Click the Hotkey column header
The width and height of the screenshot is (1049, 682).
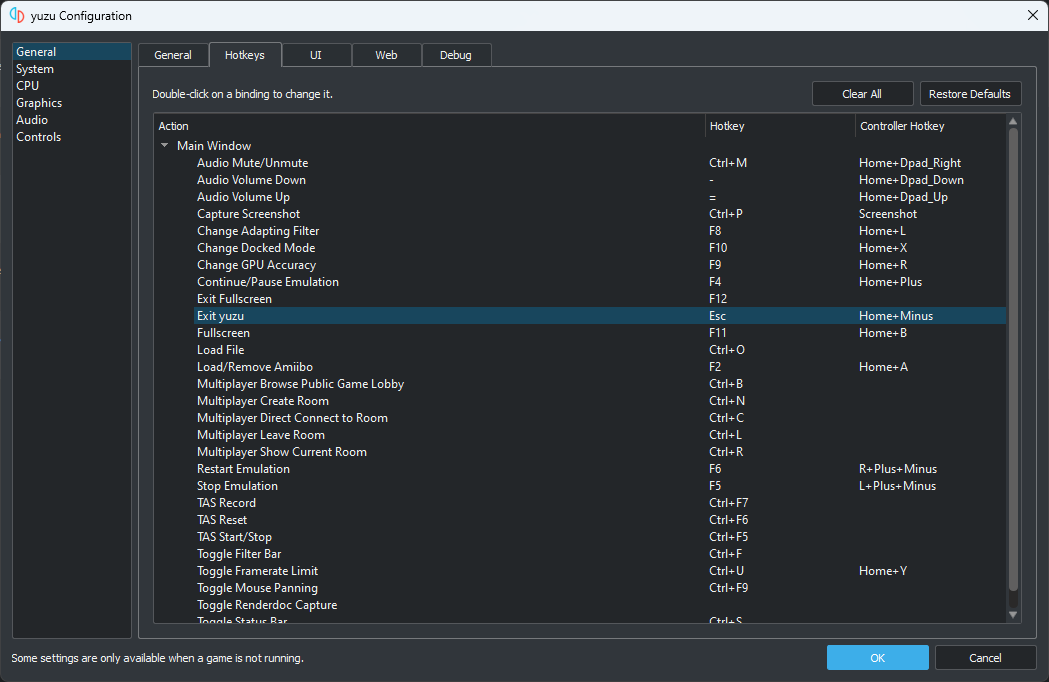[x=780, y=126]
